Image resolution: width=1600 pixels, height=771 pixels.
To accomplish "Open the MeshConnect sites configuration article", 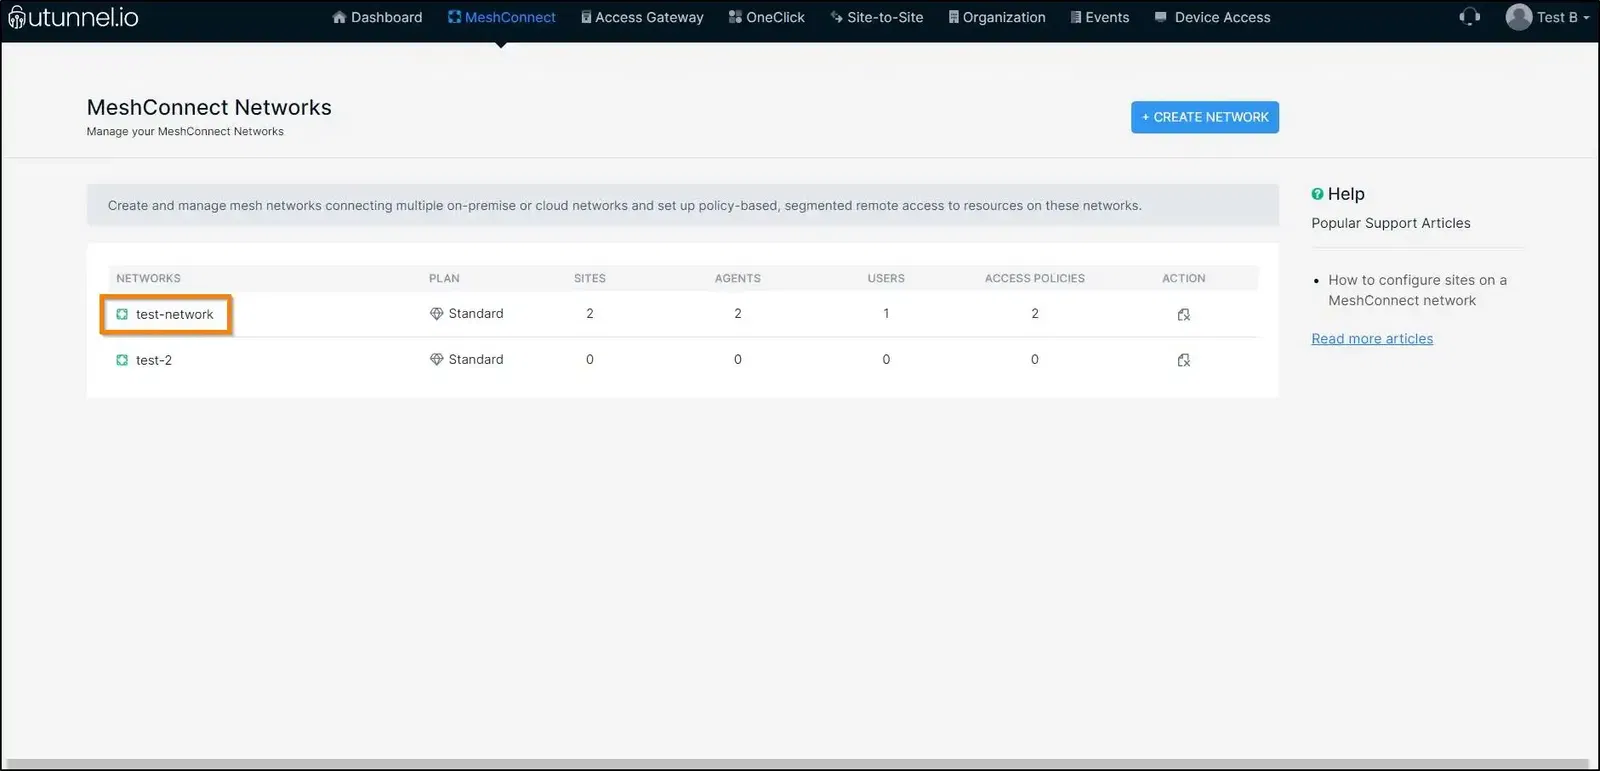I will click(1417, 290).
